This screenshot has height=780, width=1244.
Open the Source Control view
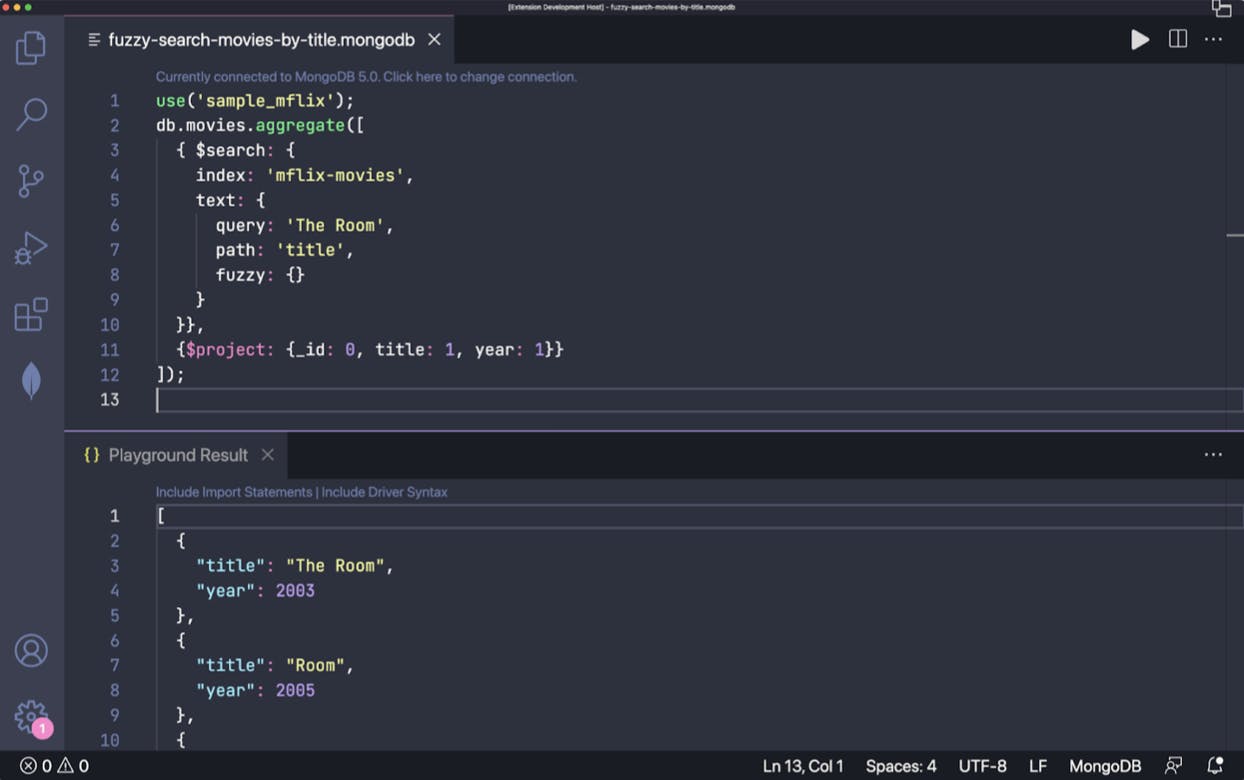(x=31, y=181)
